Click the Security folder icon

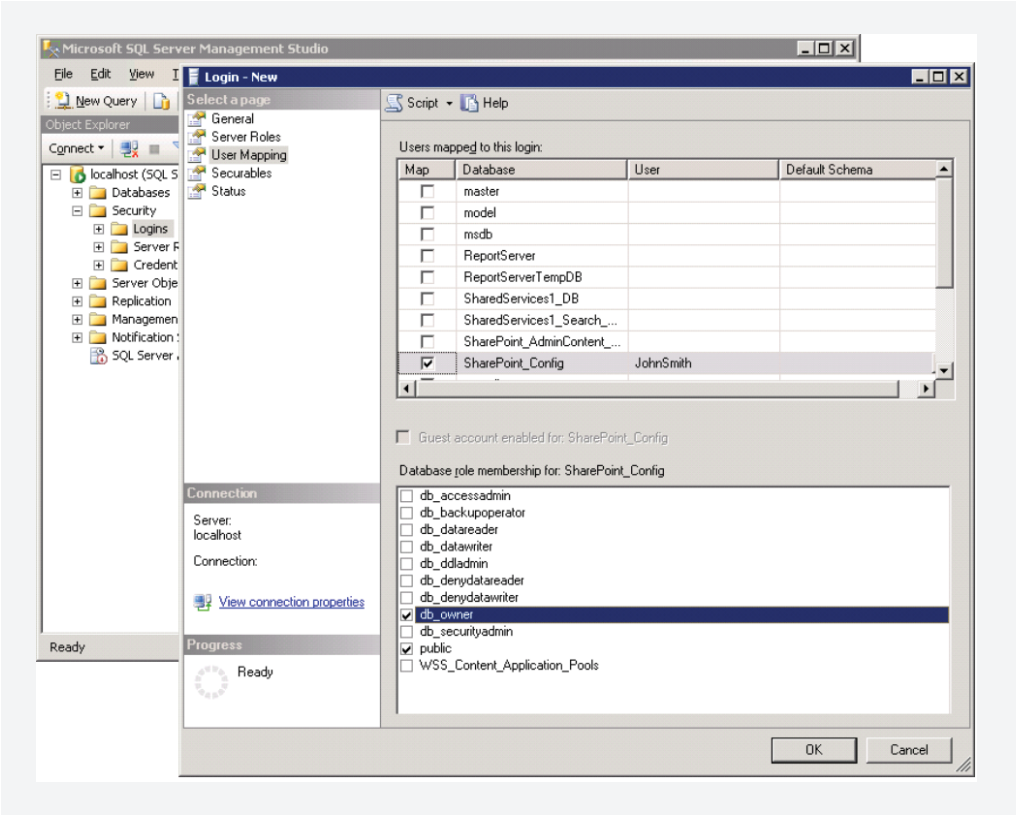coord(98,211)
